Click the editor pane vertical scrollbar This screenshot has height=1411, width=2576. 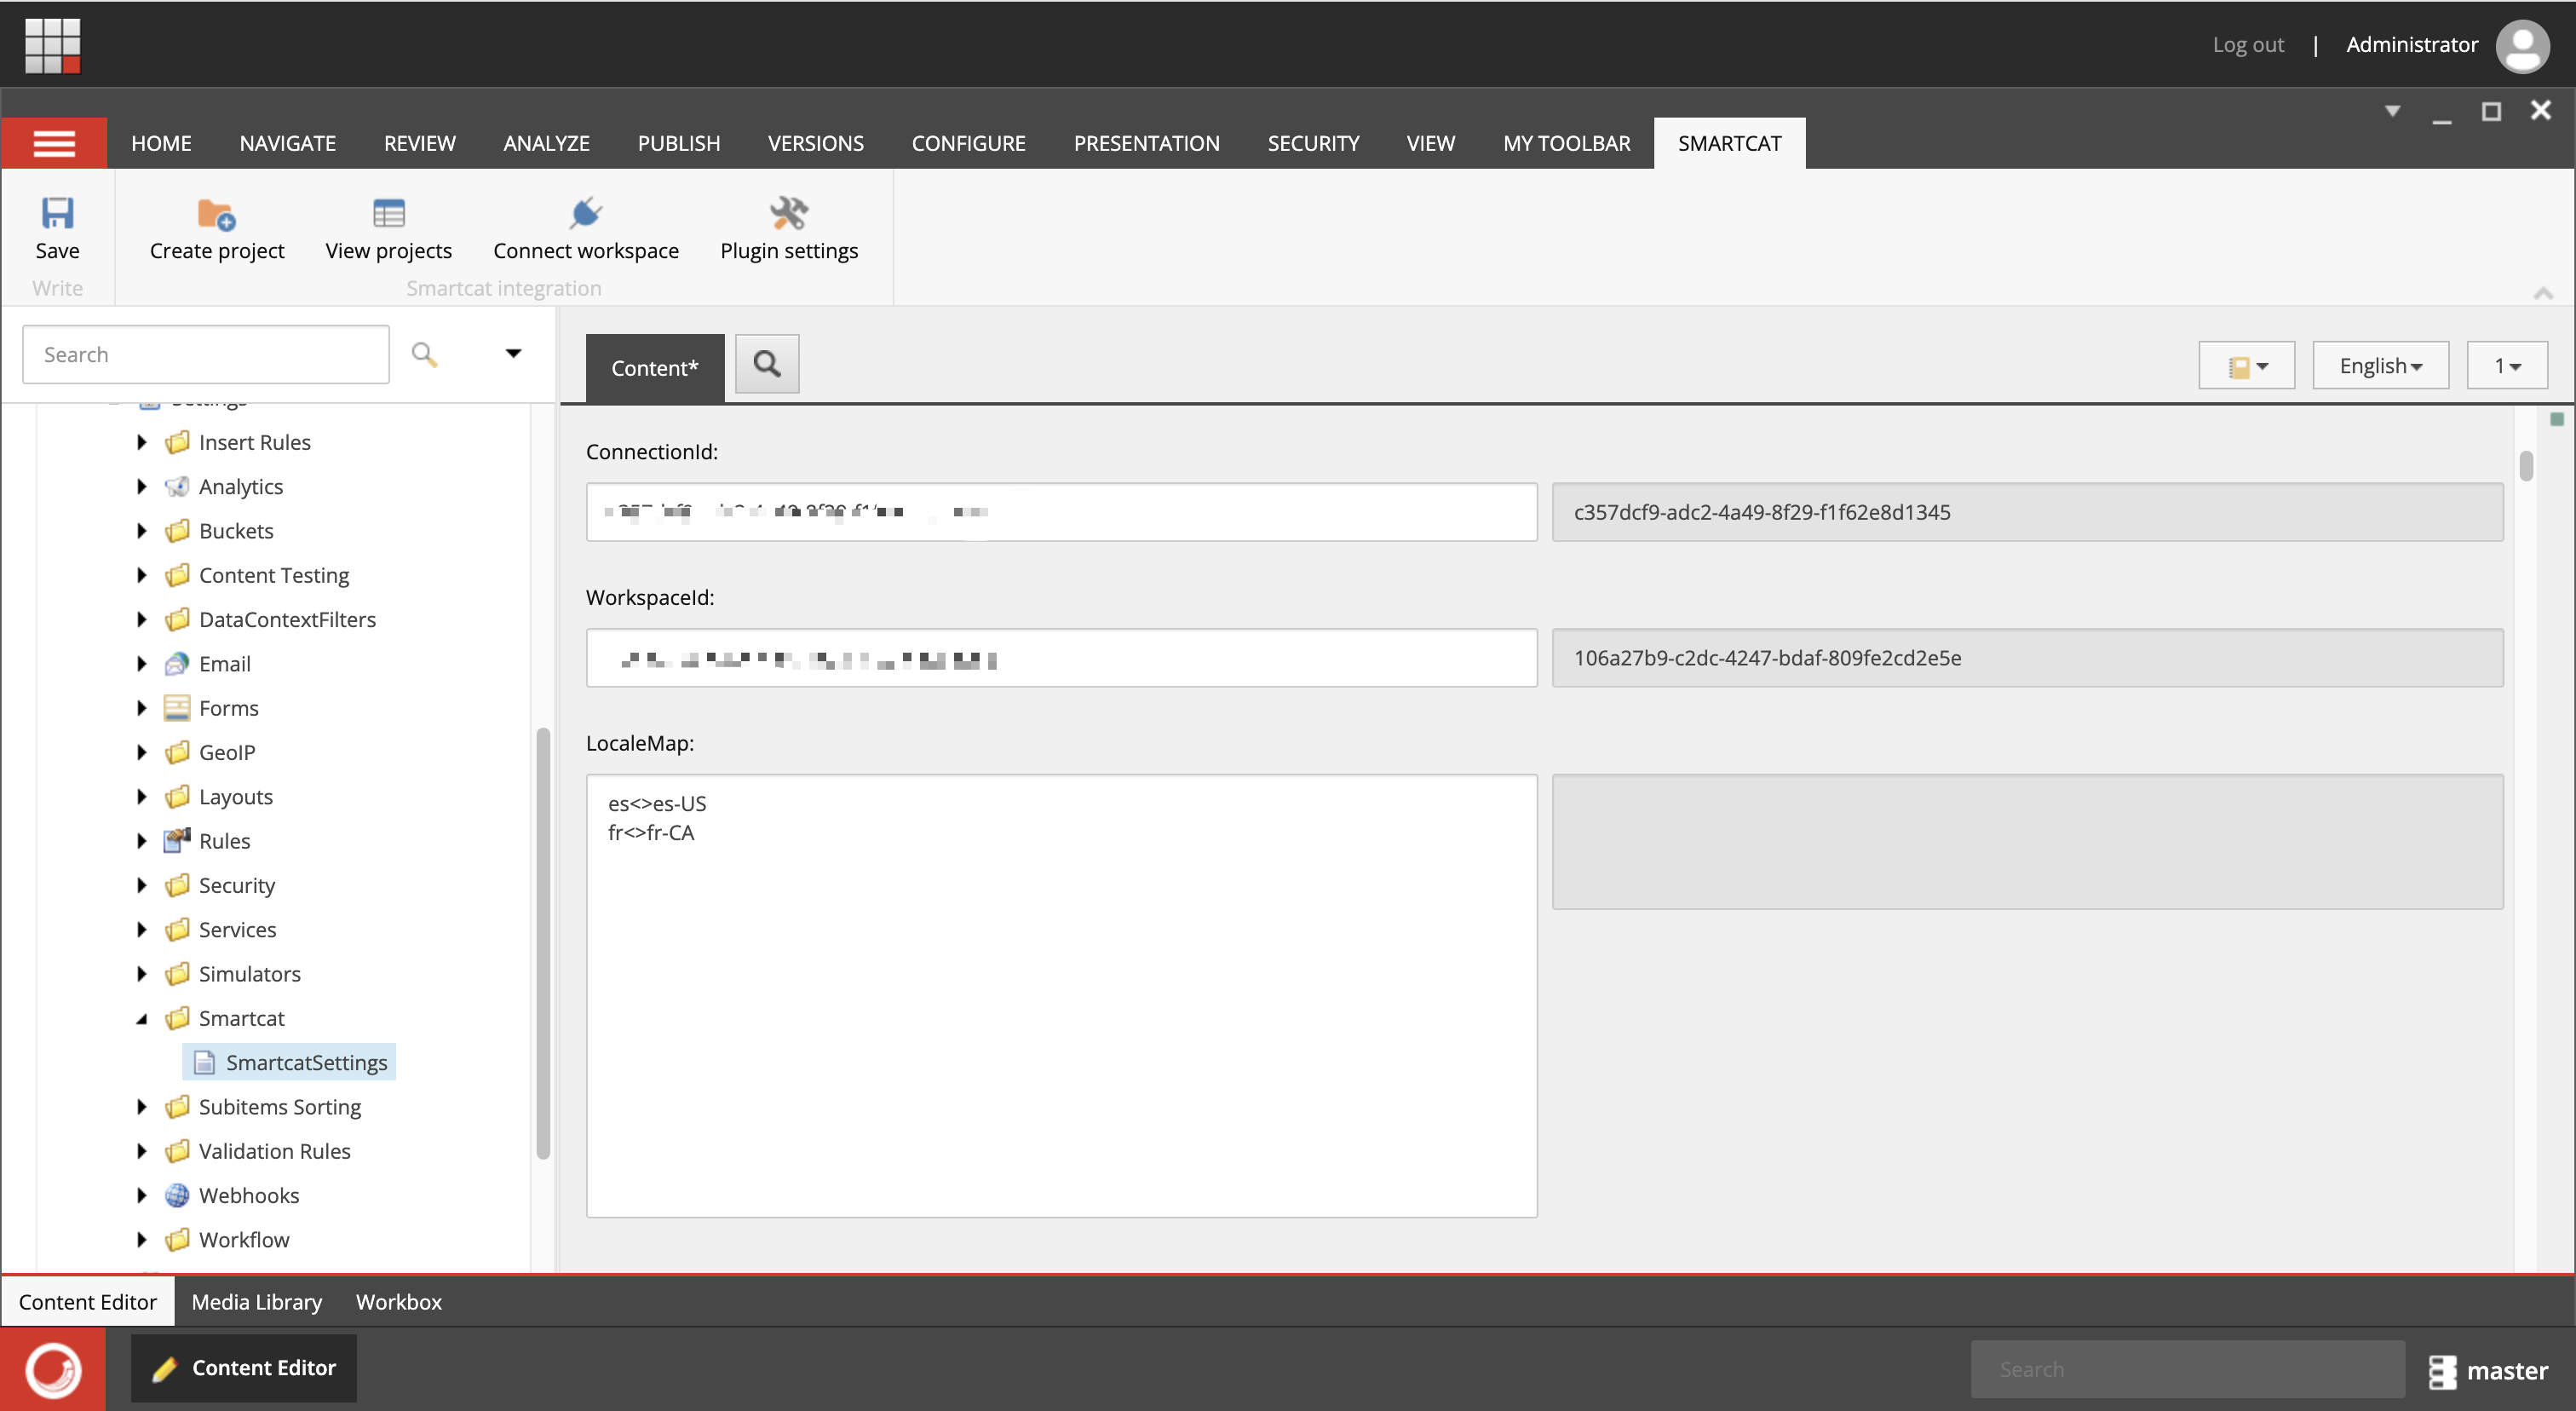tap(2526, 466)
